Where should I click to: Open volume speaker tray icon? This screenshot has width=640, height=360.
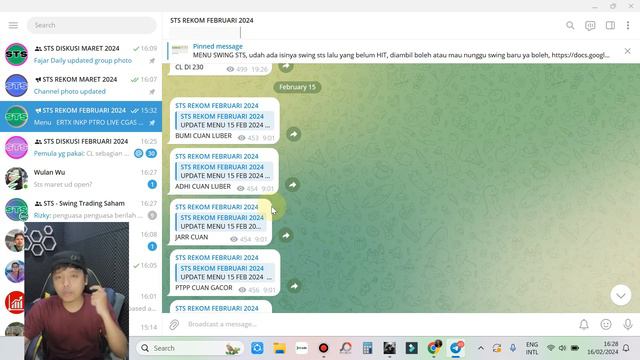click(x=562, y=348)
